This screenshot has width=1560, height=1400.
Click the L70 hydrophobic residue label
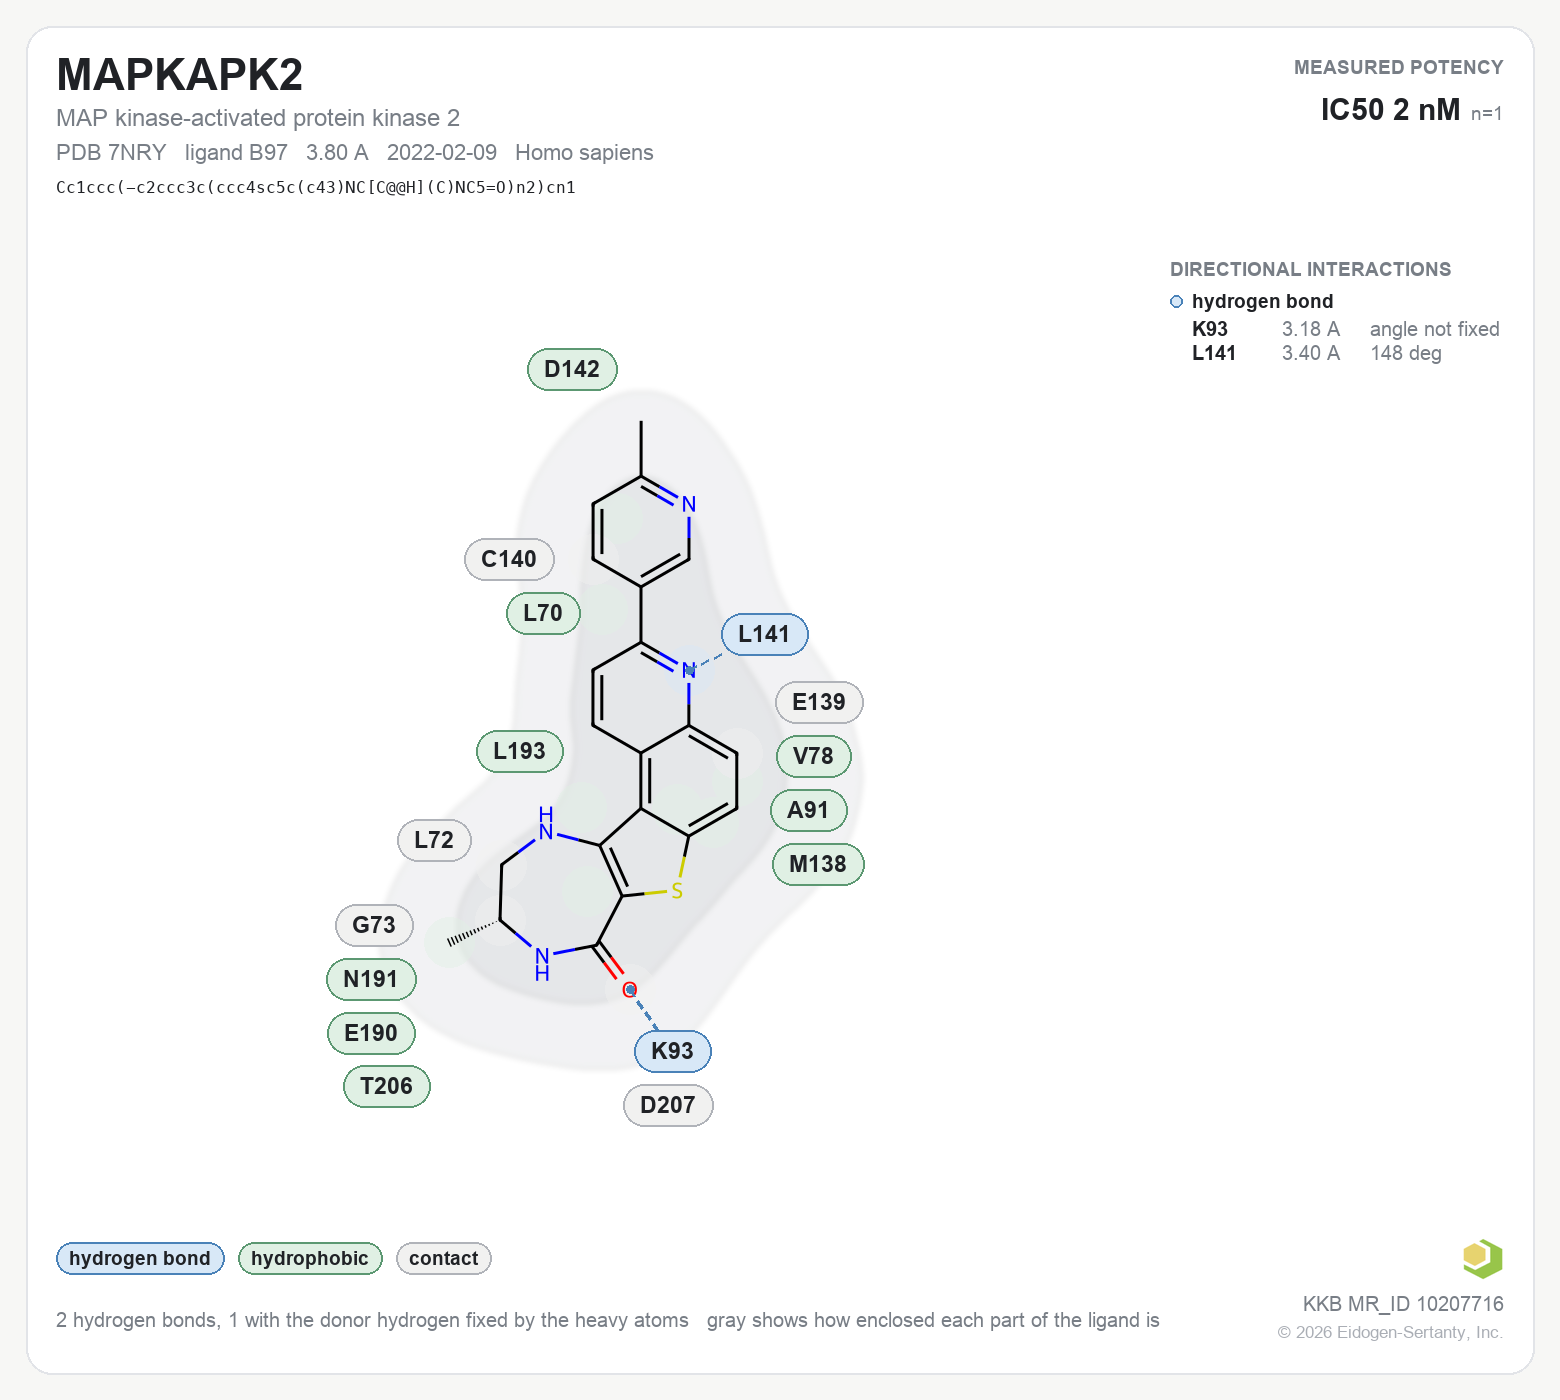point(543,613)
